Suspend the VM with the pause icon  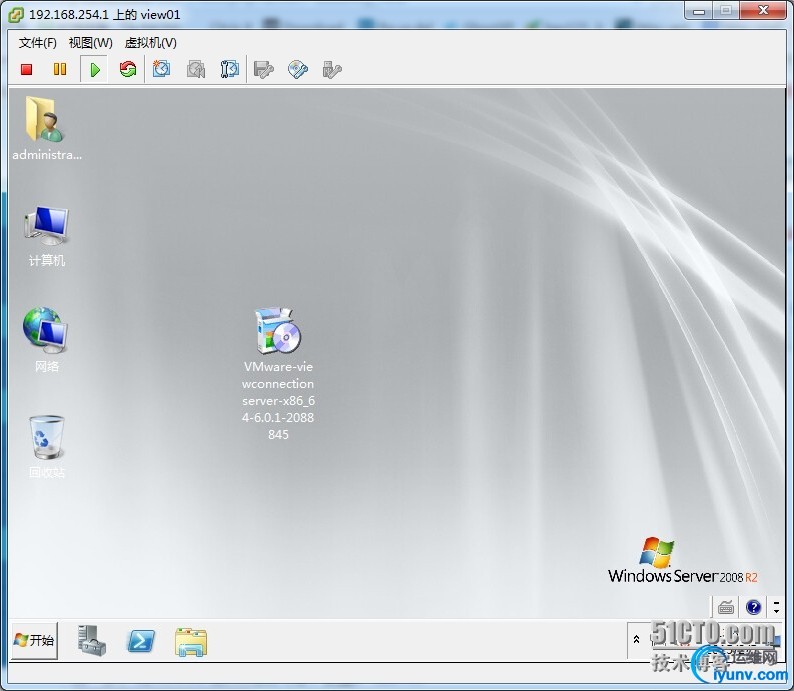60,69
